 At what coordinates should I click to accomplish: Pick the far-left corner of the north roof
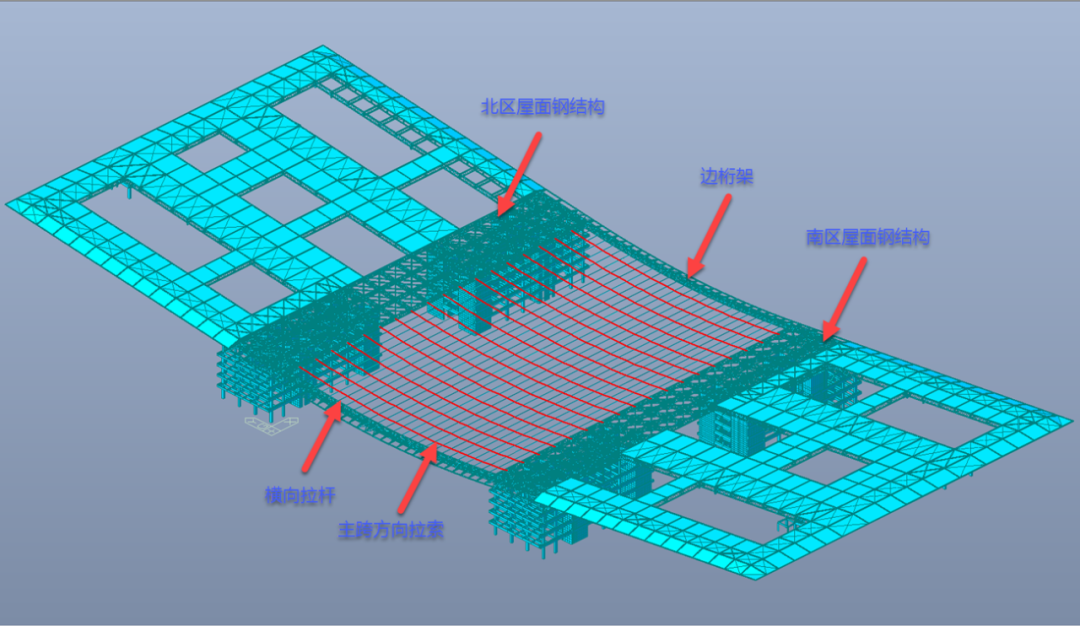[12, 204]
